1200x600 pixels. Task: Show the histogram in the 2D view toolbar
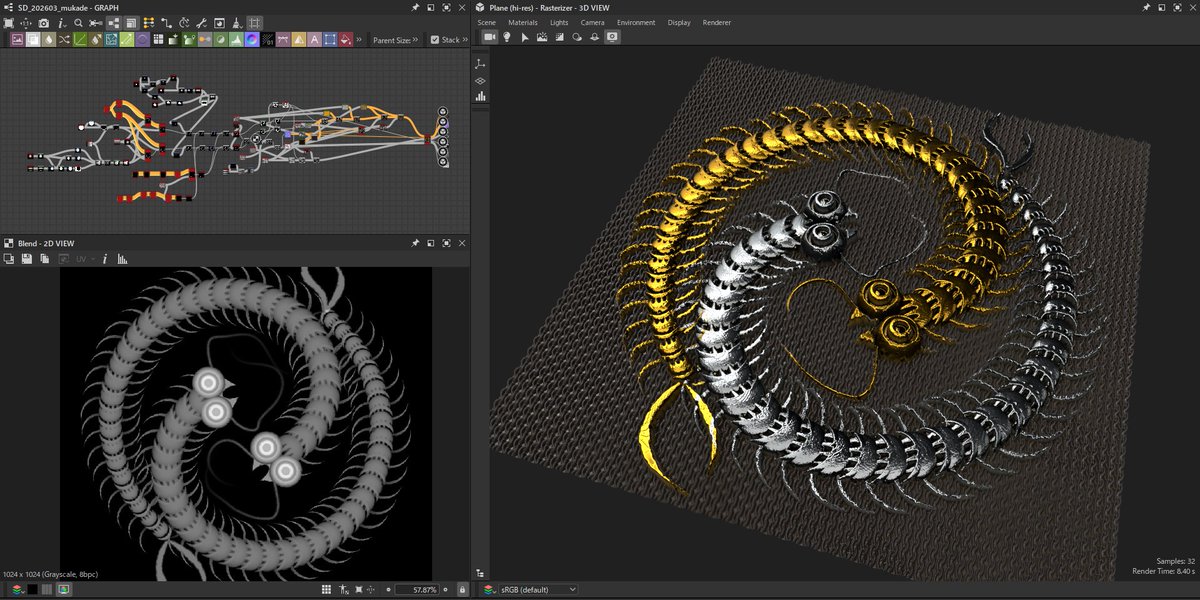[x=122, y=259]
